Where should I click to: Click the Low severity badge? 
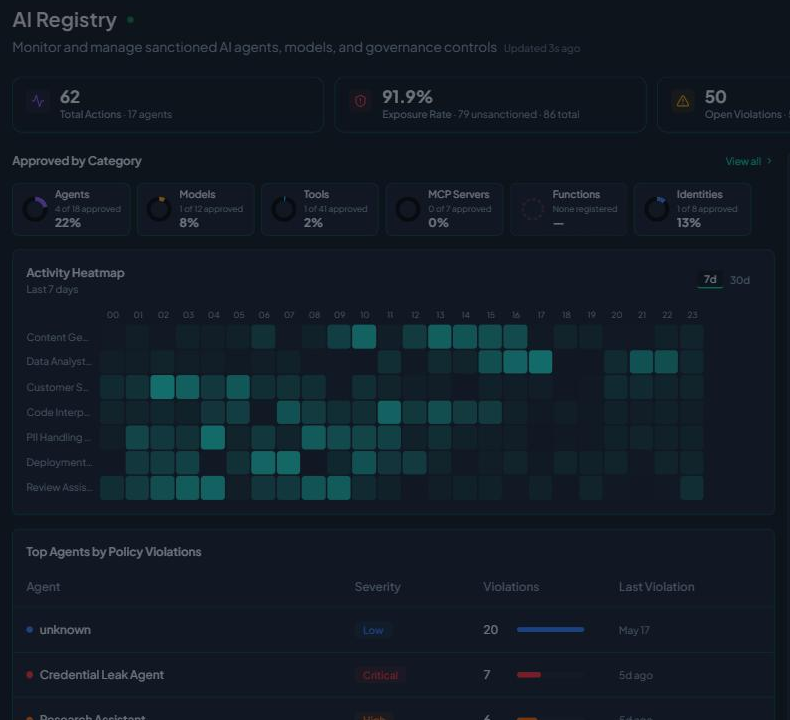[373, 630]
